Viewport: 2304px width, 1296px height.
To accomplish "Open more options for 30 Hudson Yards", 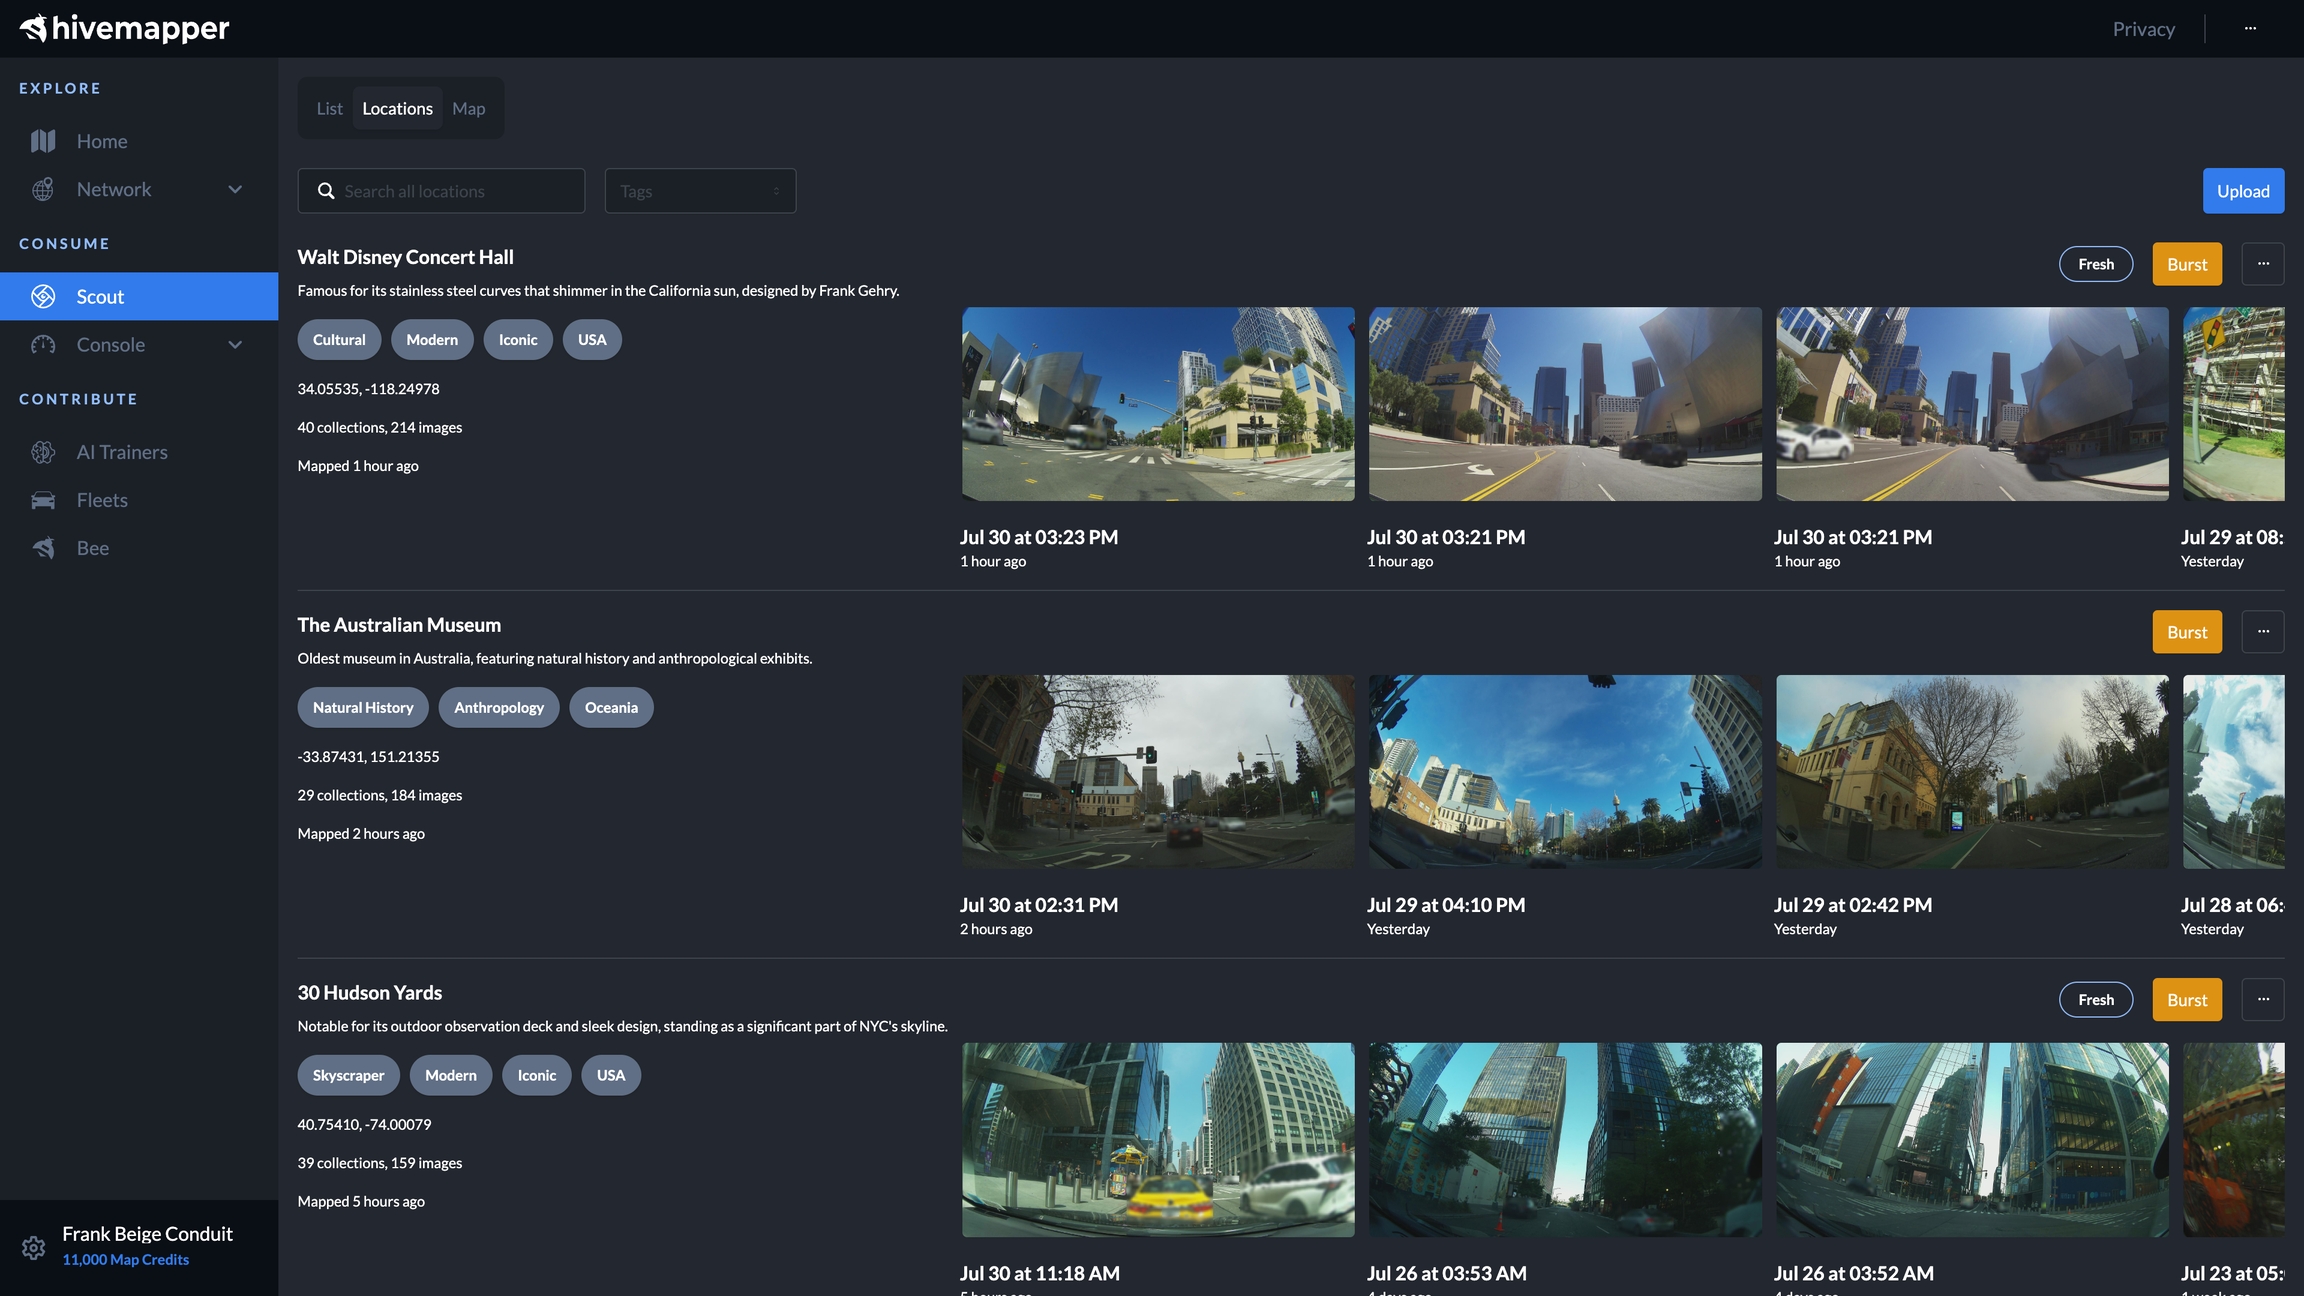I will point(2263,1000).
